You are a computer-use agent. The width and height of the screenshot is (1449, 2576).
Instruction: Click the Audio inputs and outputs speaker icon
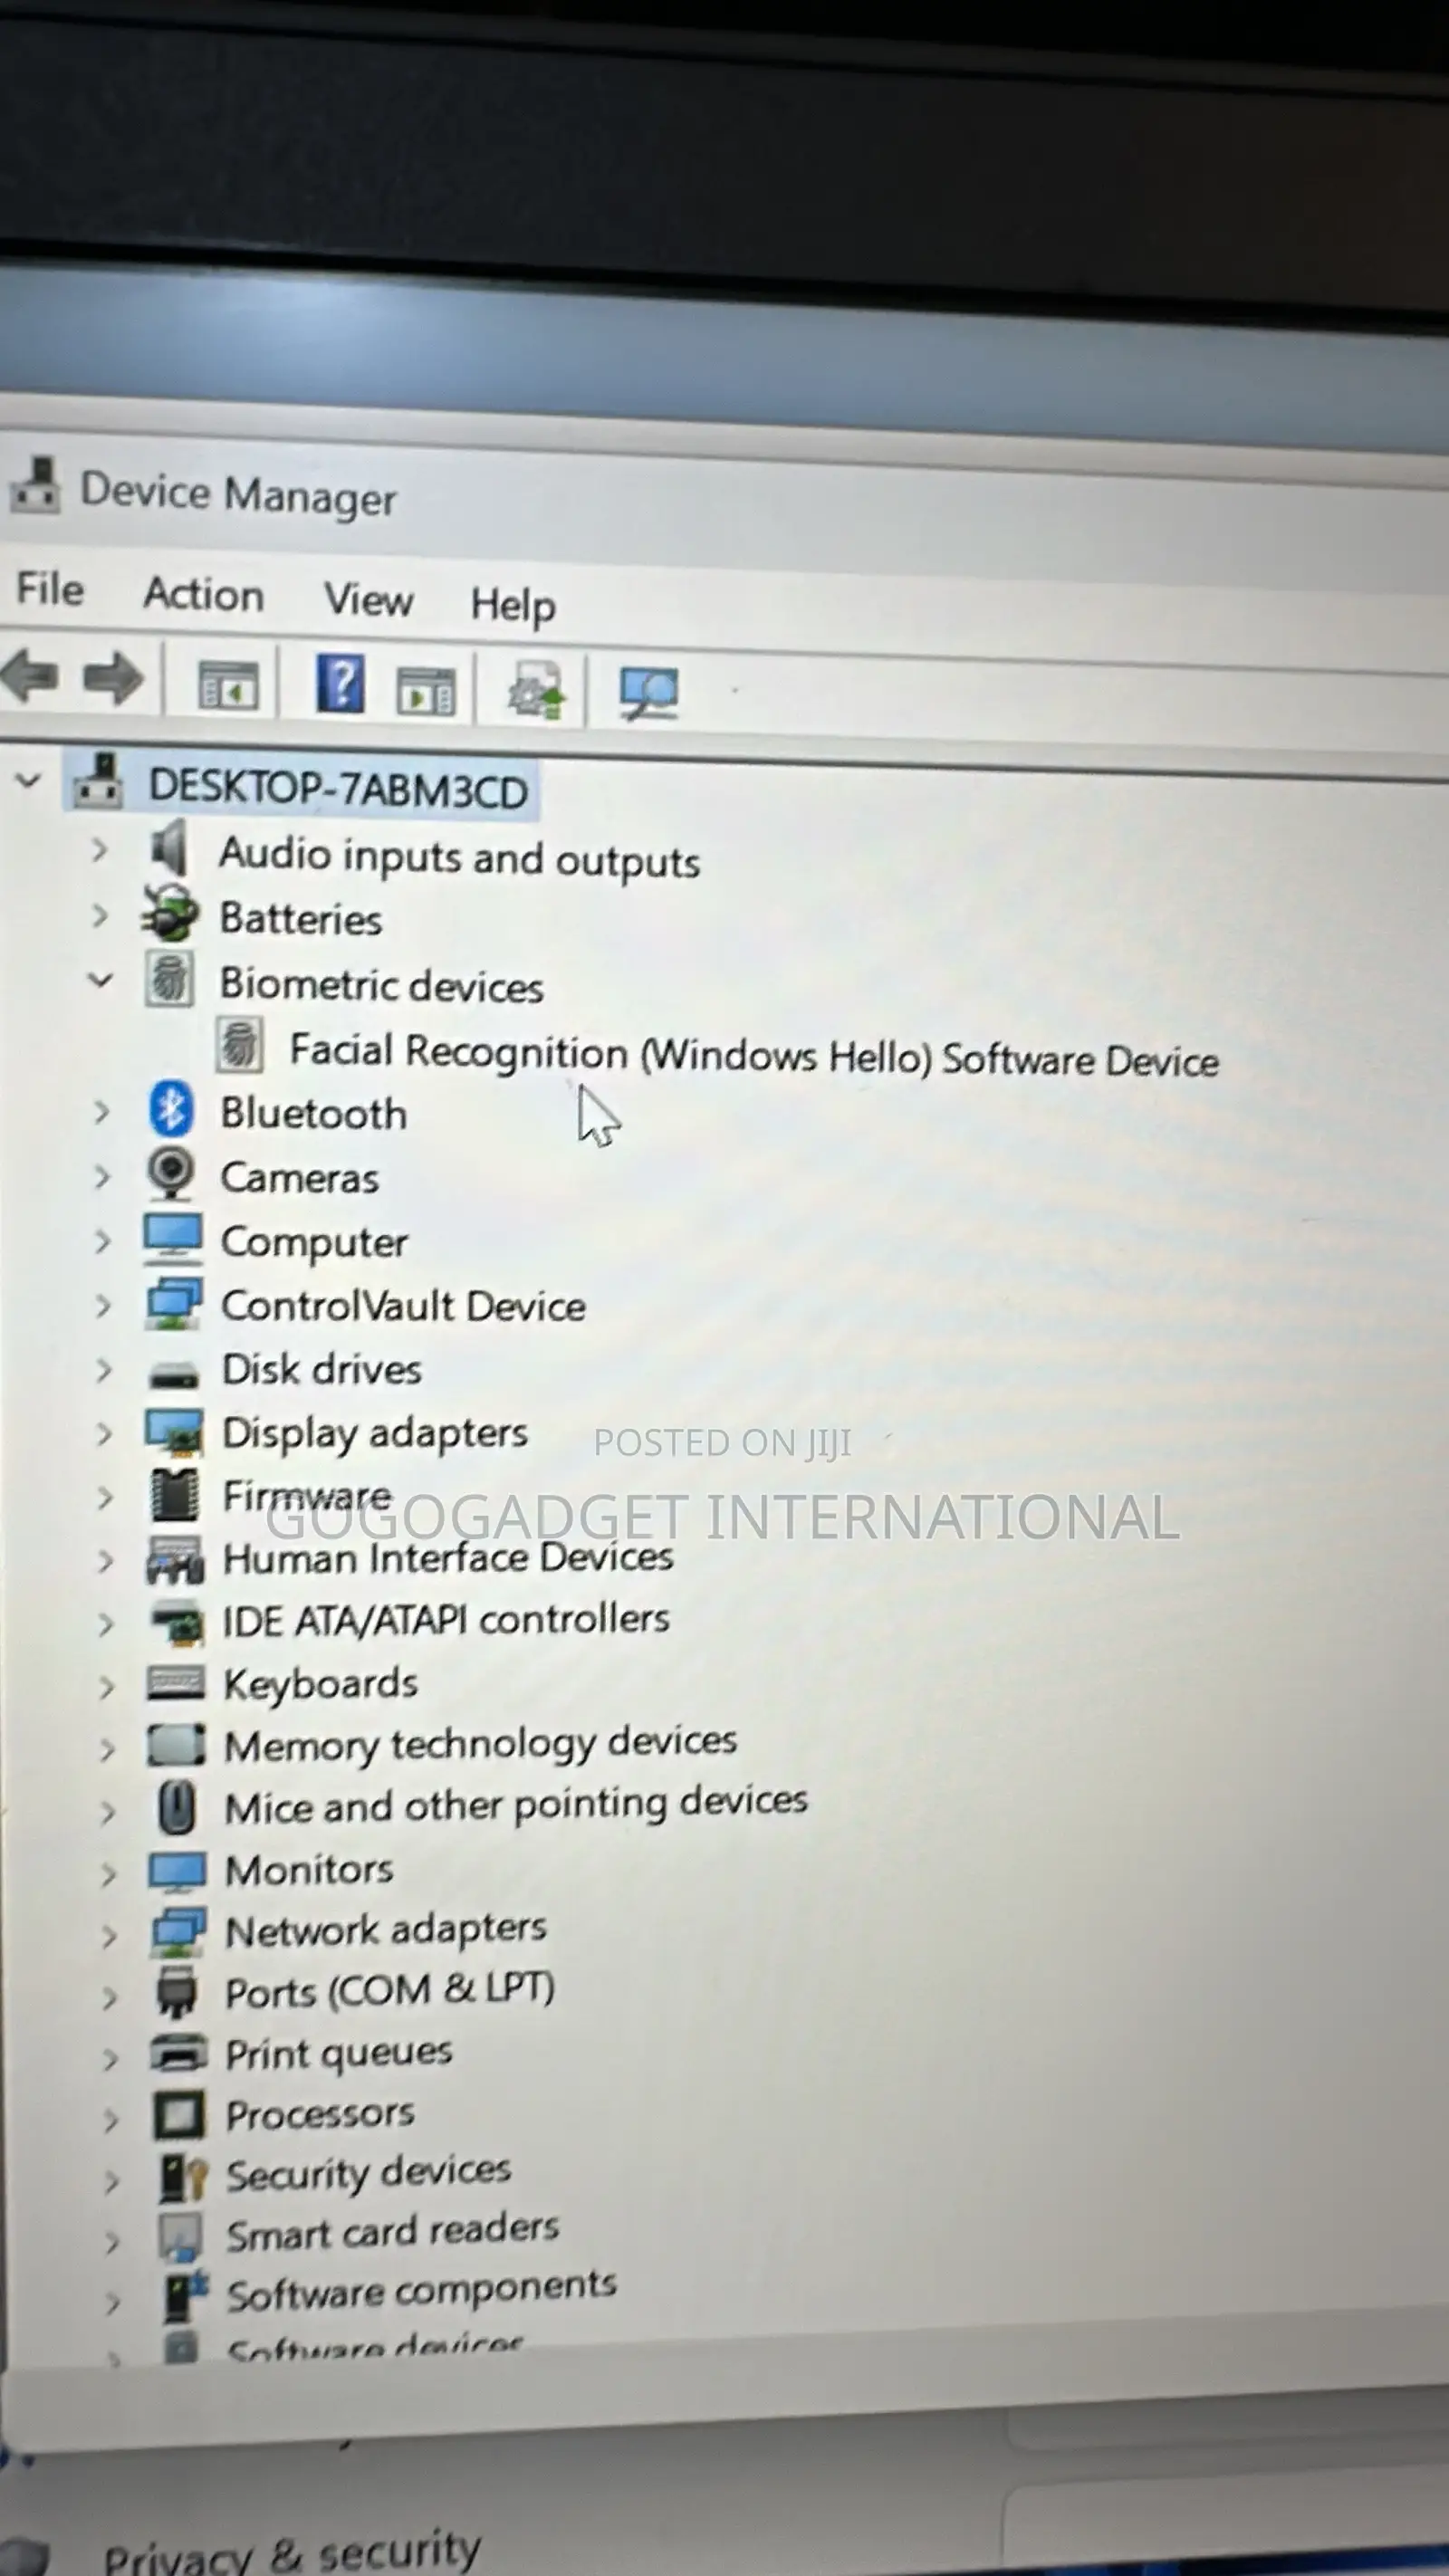pos(169,849)
